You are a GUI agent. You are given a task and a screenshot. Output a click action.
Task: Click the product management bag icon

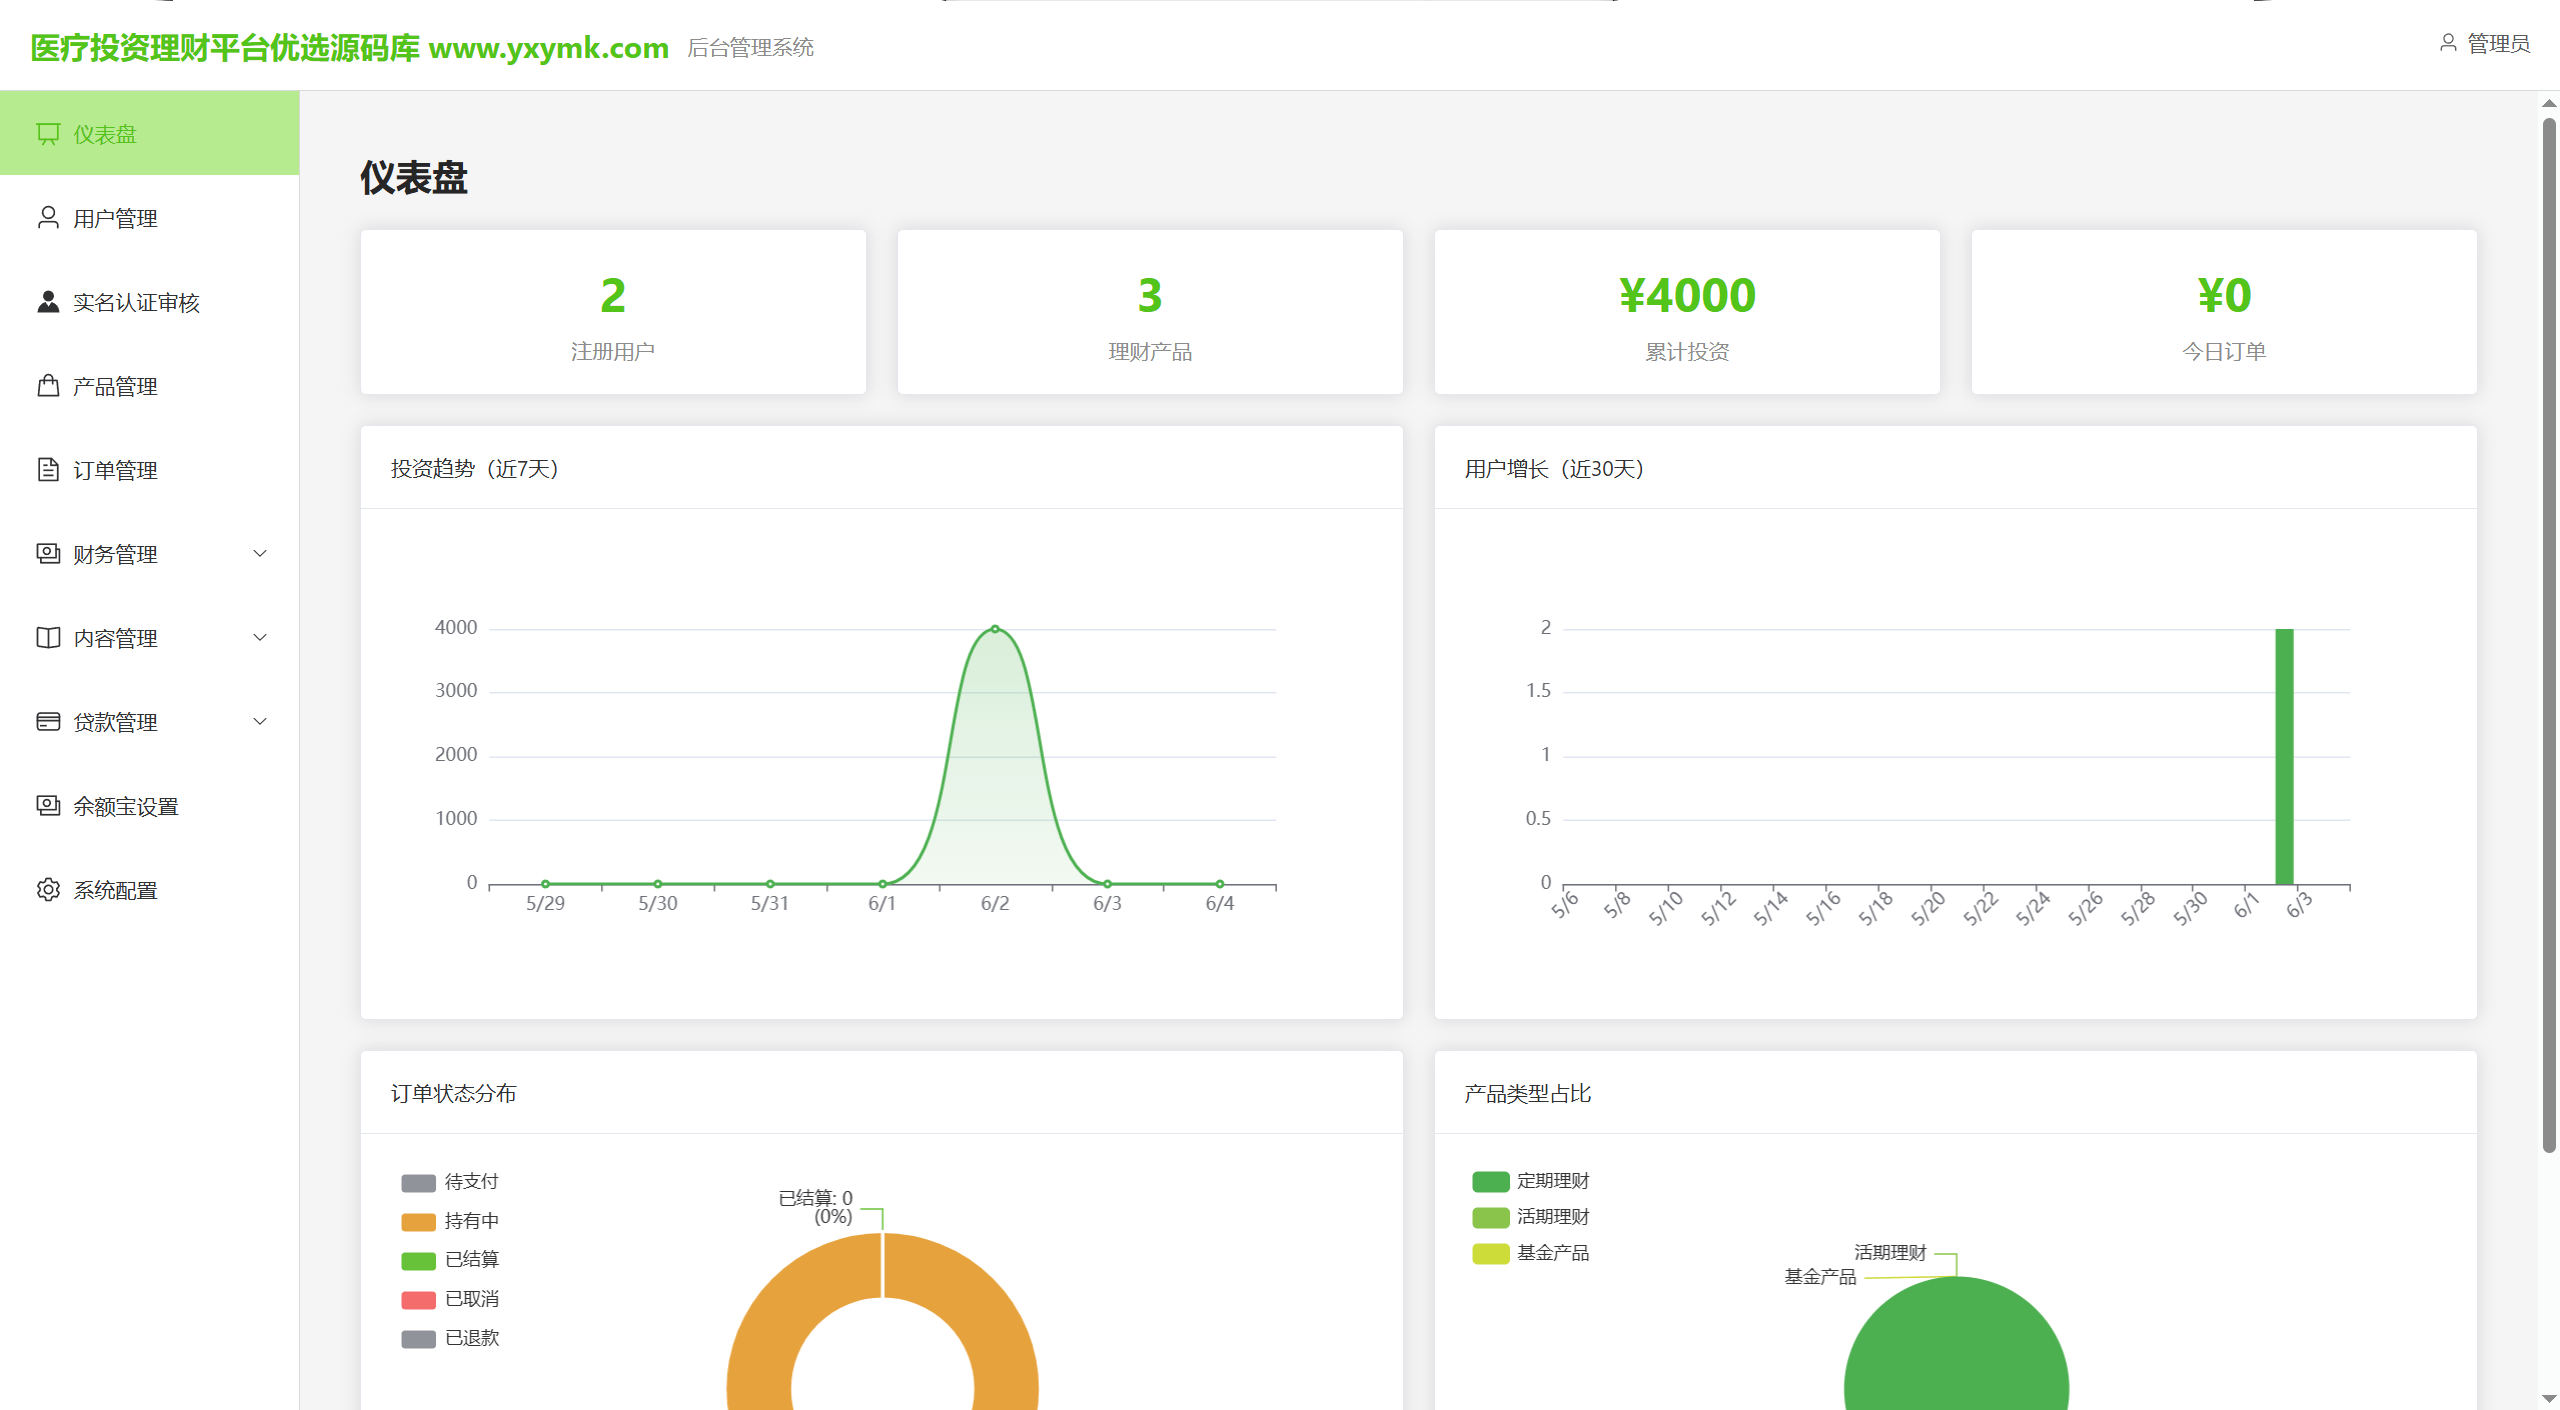[x=48, y=386]
